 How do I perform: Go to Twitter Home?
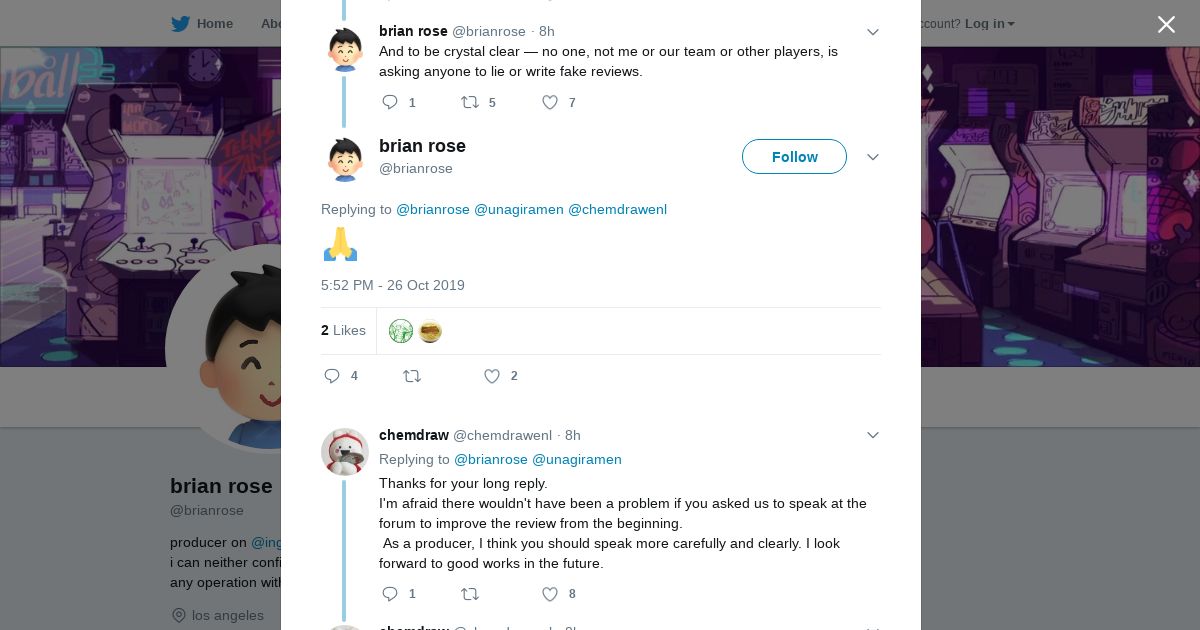click(x=202, y=23)
